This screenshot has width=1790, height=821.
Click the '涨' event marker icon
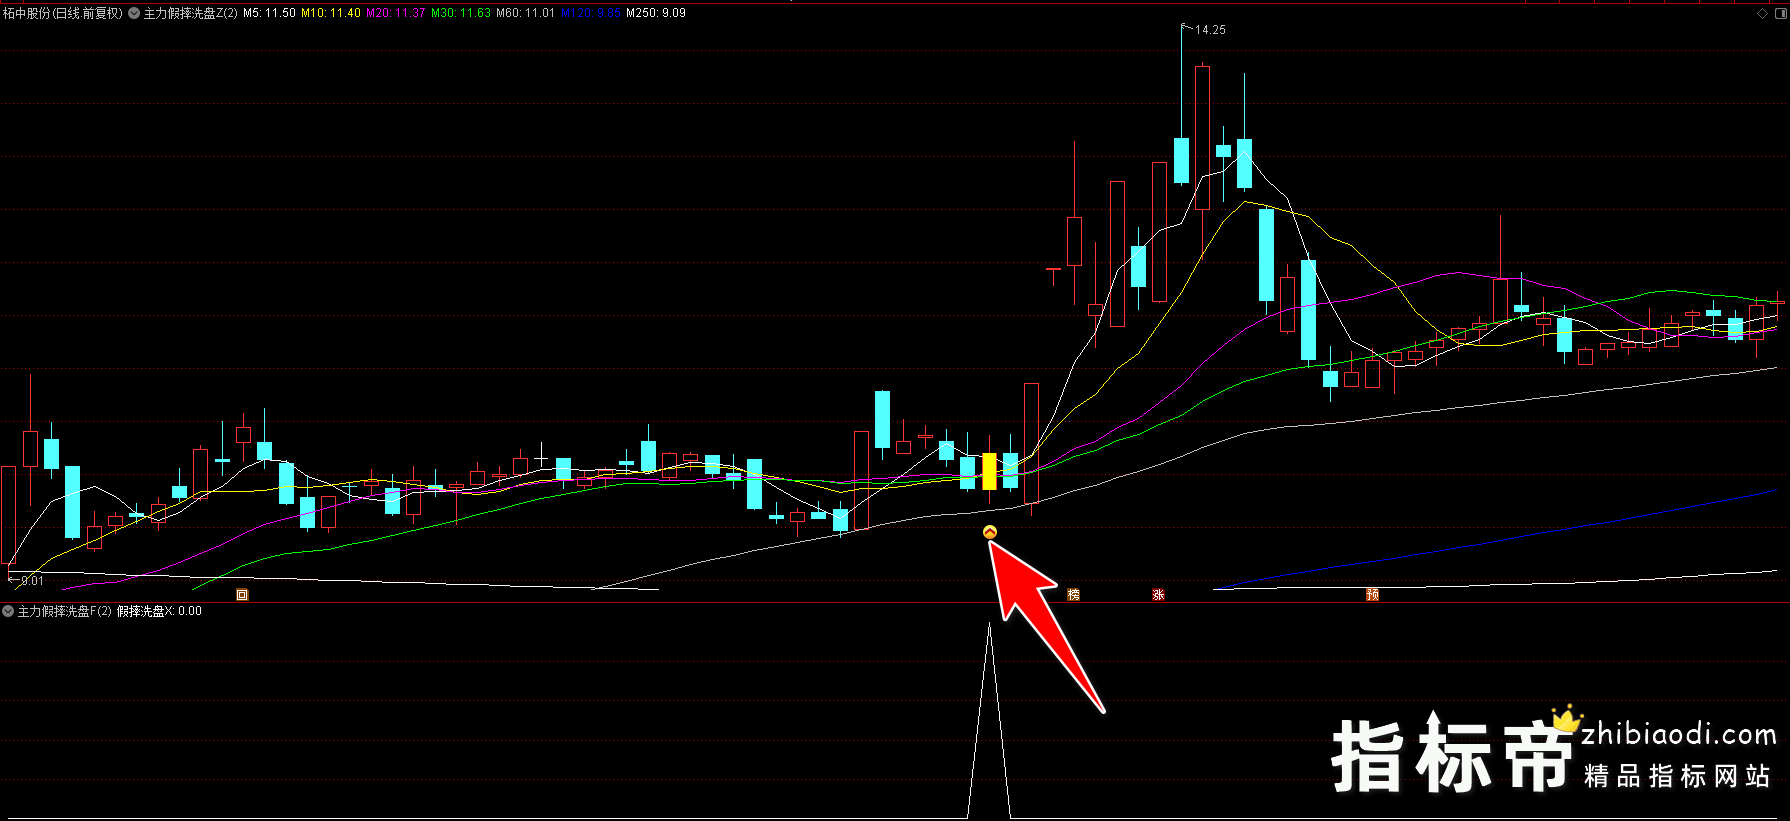click(1159, 595)
